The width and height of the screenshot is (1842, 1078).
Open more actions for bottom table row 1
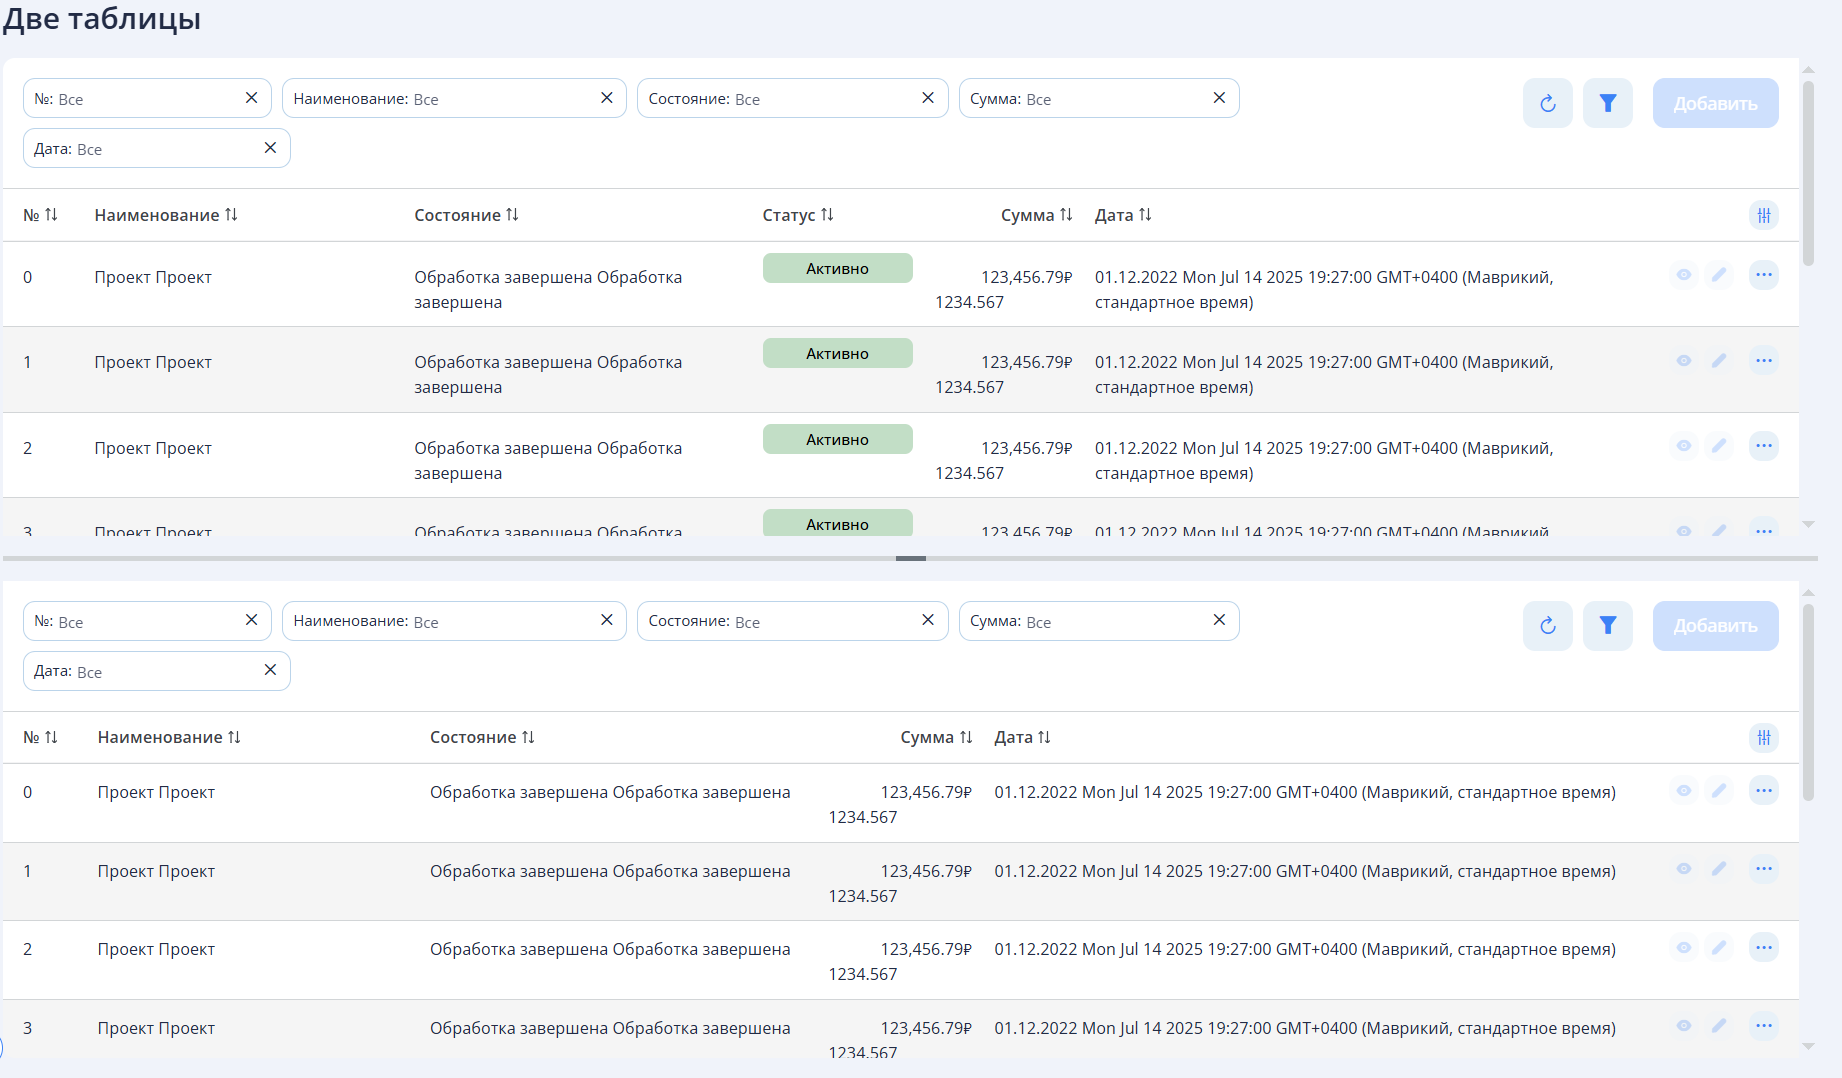coord(1763,869)
